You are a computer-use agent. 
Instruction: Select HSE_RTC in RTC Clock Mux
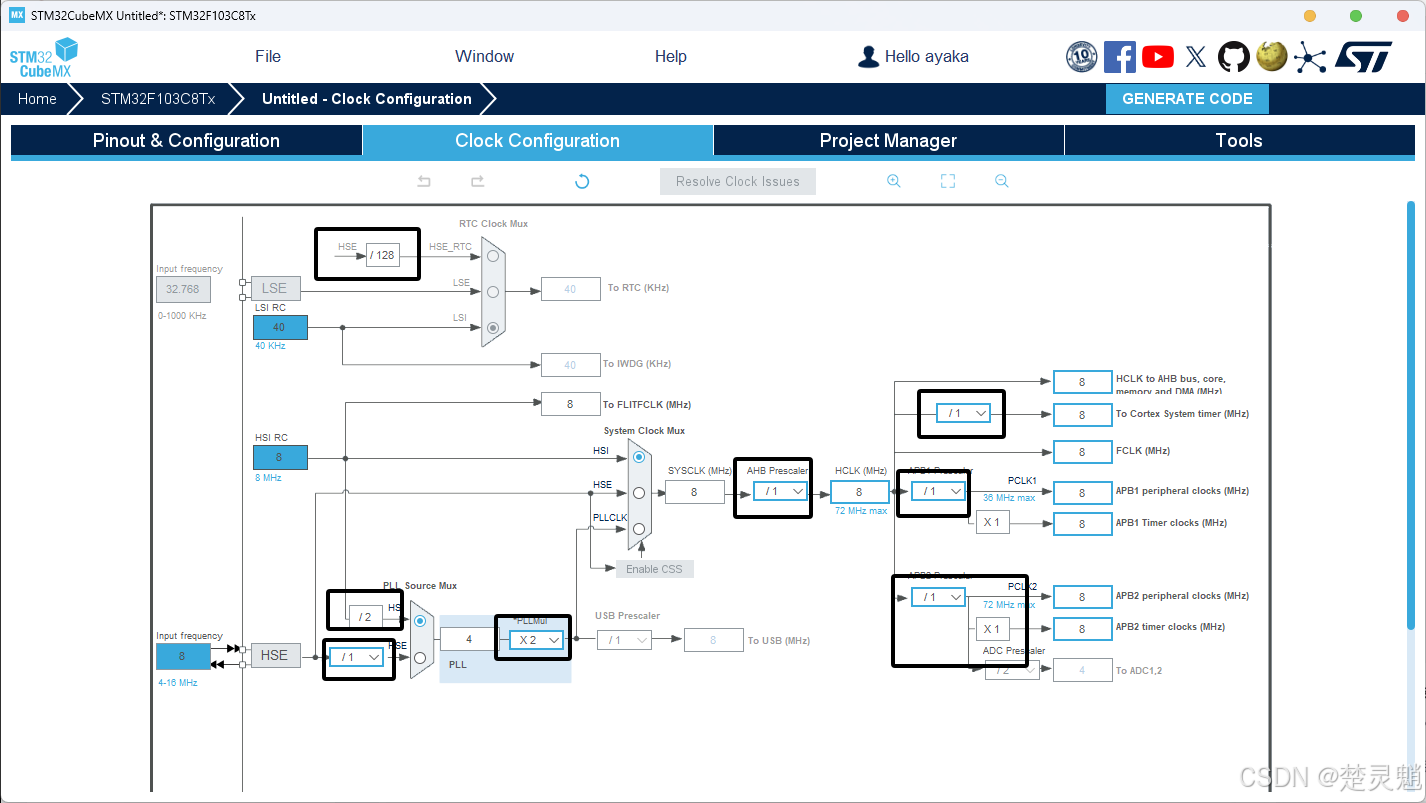click(493, 255)
